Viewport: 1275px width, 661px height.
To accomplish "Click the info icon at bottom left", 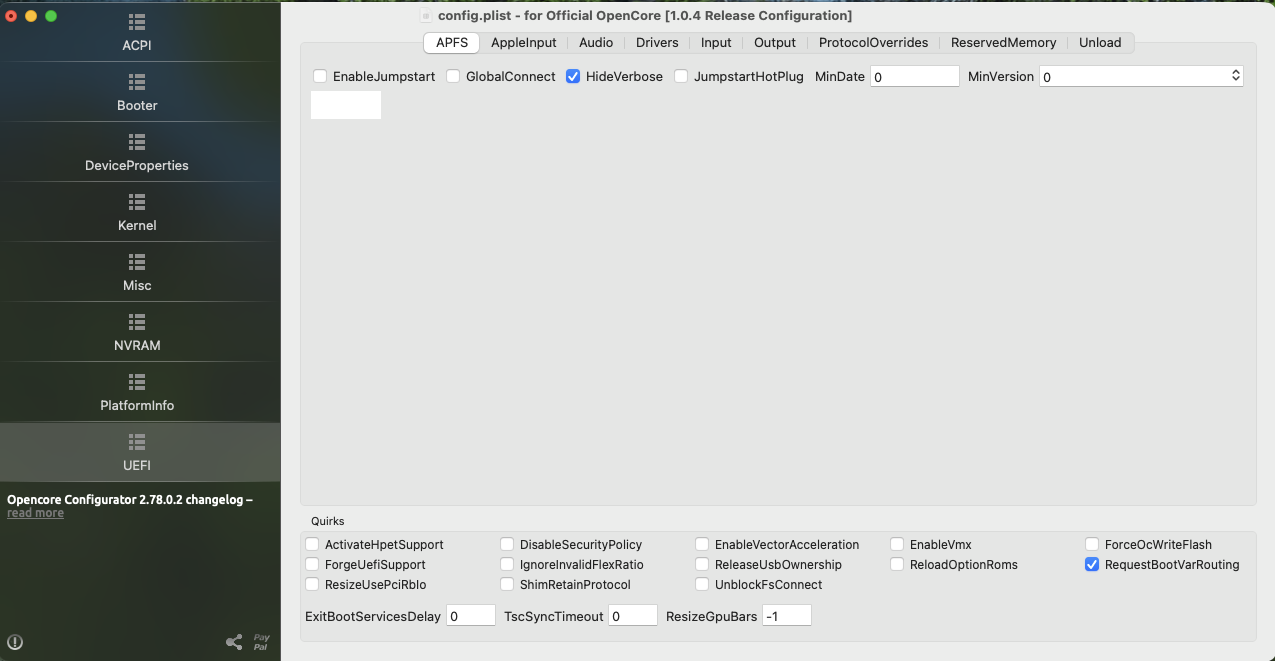I will tap(16, 642).
